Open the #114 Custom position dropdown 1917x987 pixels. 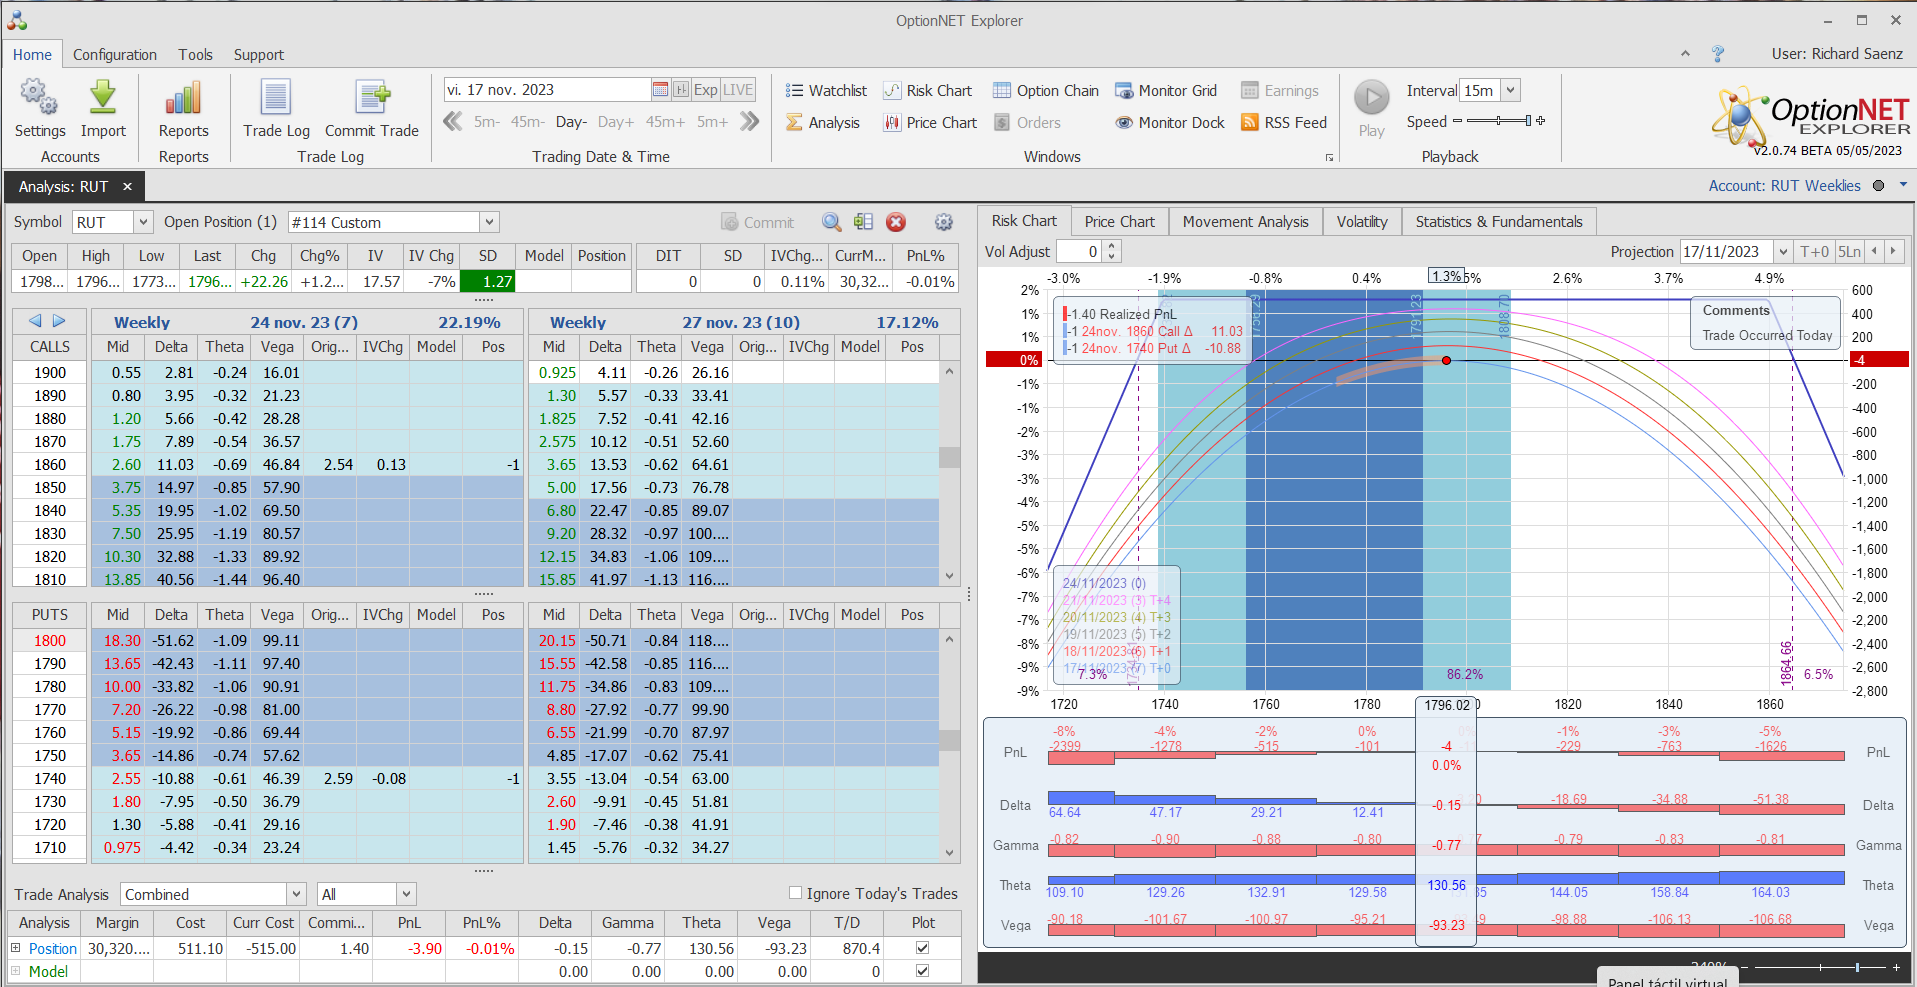point(489,222)
